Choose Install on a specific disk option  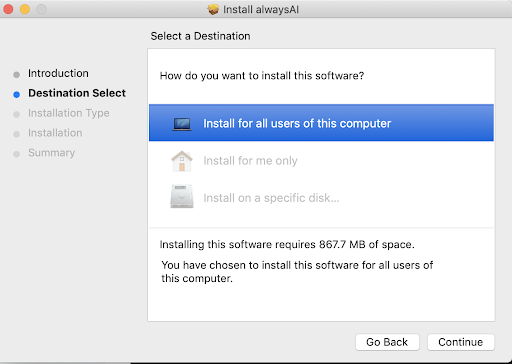click(x=271, y=198)
